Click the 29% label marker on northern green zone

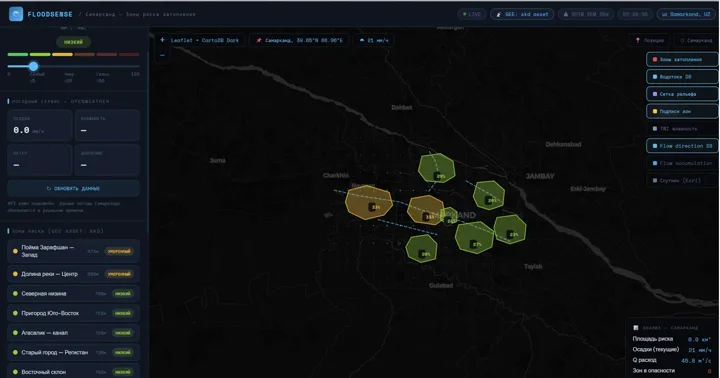(439, 176)
